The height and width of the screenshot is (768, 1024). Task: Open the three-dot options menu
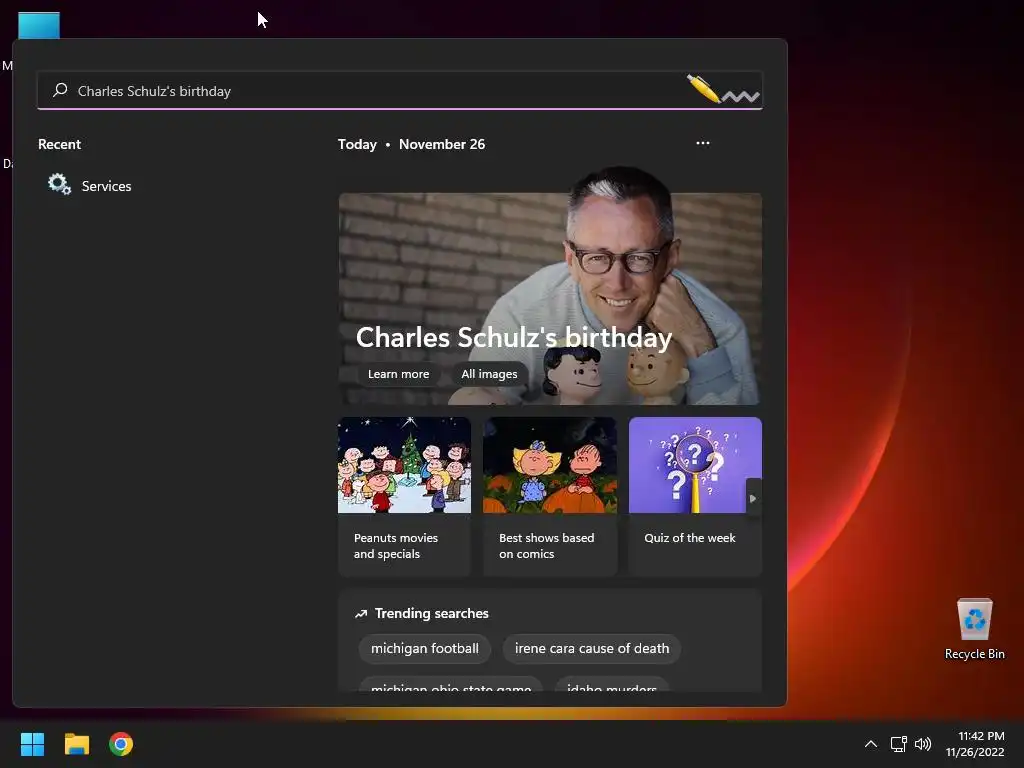(x=703, y=143)
